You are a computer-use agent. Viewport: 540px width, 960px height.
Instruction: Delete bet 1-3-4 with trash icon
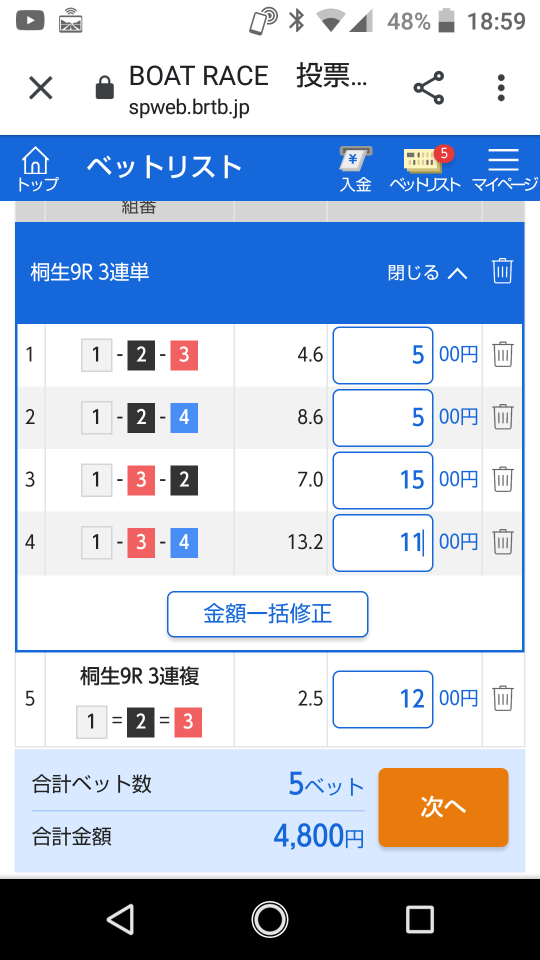(x=503, y=542)
